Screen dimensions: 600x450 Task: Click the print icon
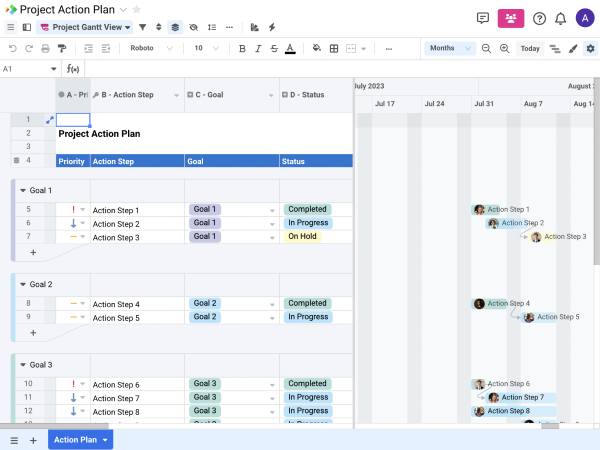[46, 48]
